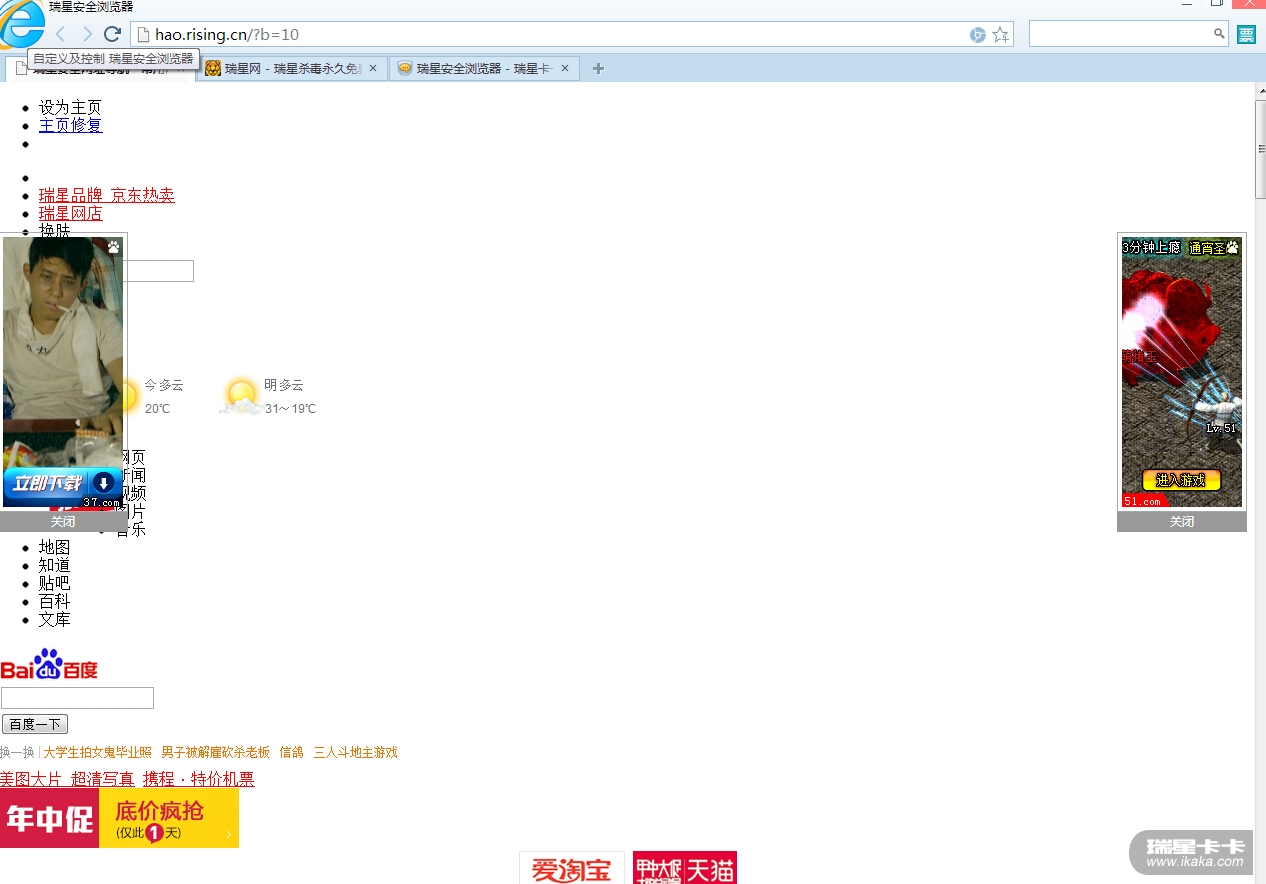Close the left floating ad via 关闭
Viewport: 1266px width, 884px height.
pos(63,521)
